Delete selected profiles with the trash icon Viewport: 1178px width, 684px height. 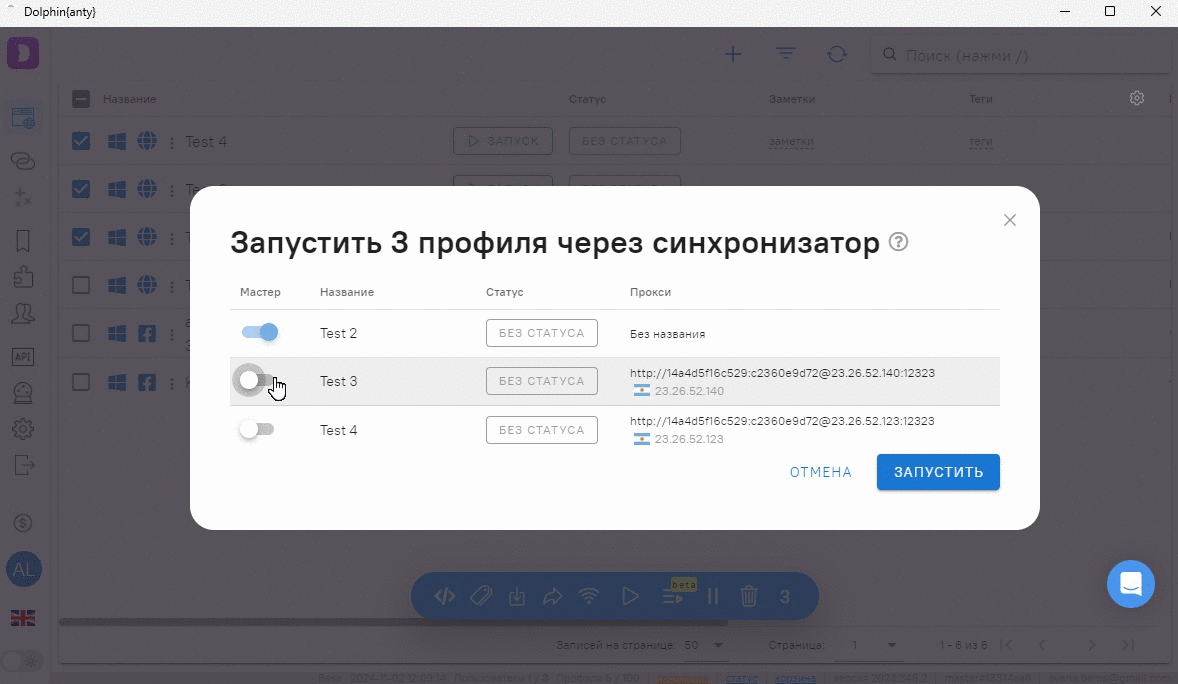coord(749,595)
